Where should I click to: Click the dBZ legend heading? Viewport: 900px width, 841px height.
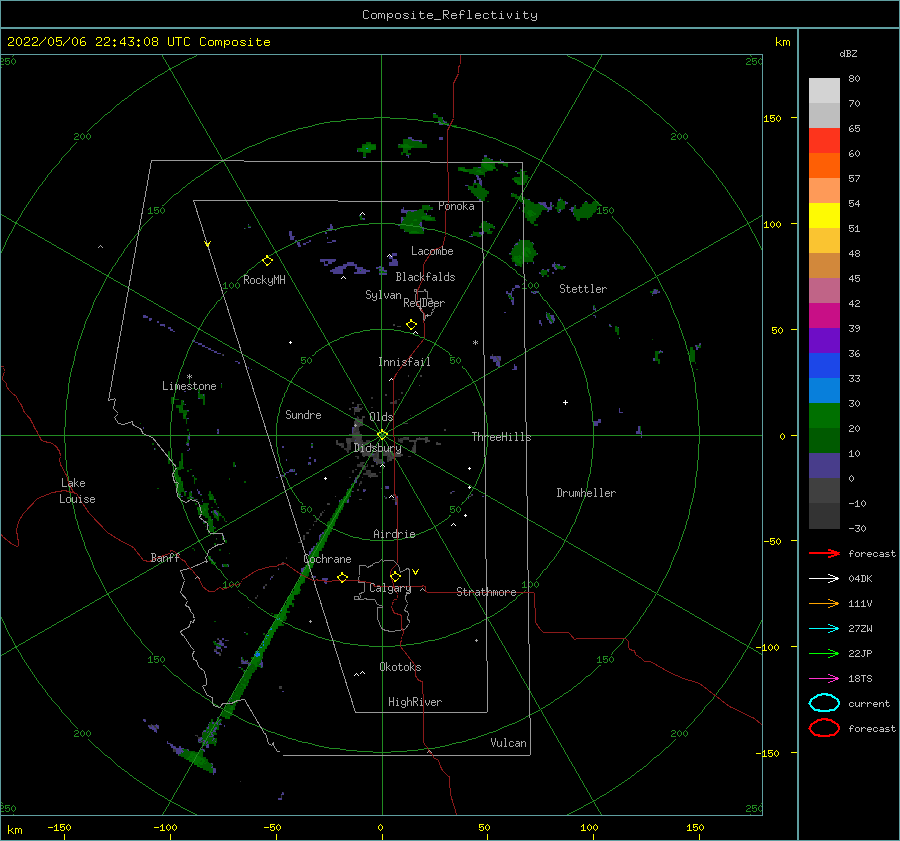coord(848,54)
